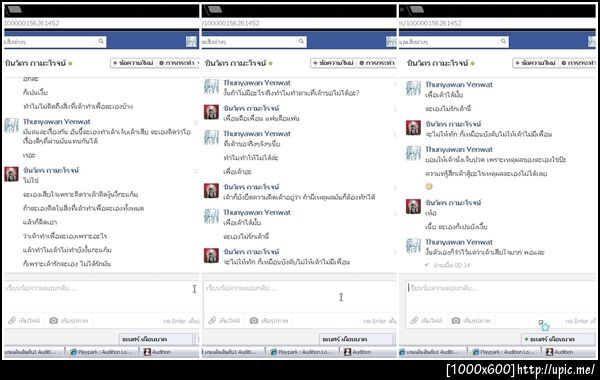Select the browser tab atop right panel
Viewport: 600px width, 380px height.
(x=416, y=10)
